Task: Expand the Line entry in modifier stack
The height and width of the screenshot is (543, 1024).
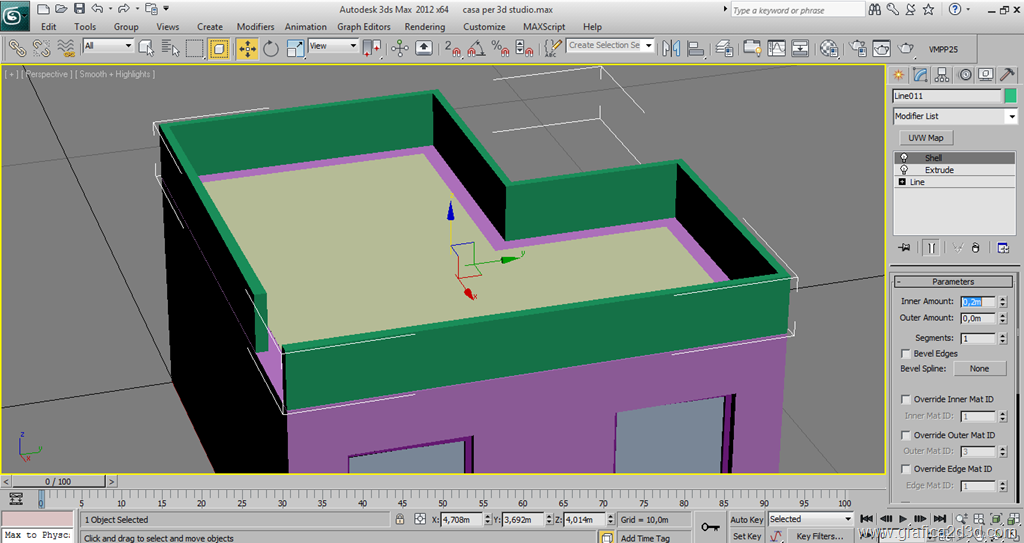Action: [903, 182]
